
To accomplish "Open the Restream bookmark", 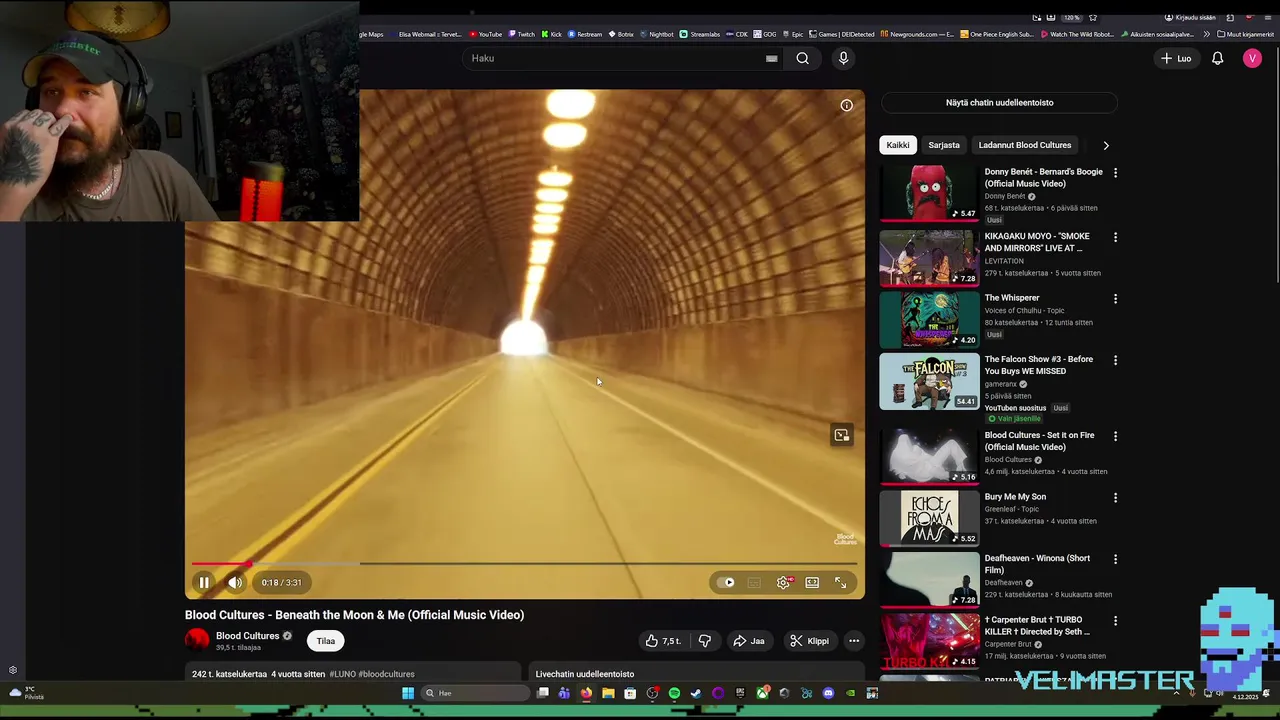I will click(x=585, y=34).
